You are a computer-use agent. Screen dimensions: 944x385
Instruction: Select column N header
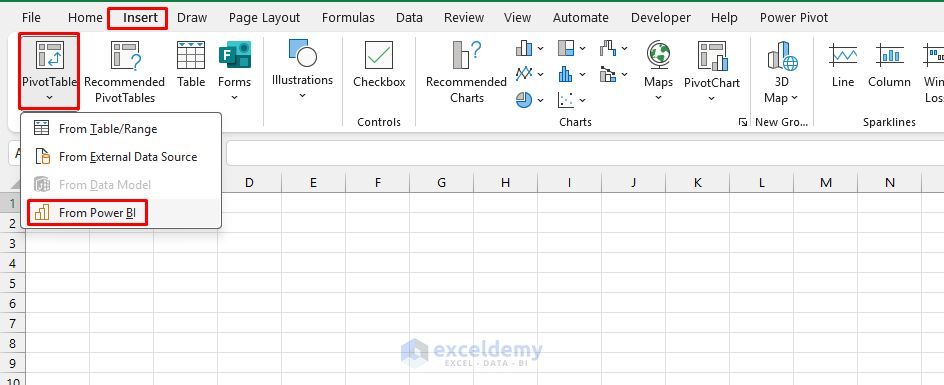coord(890,183)
